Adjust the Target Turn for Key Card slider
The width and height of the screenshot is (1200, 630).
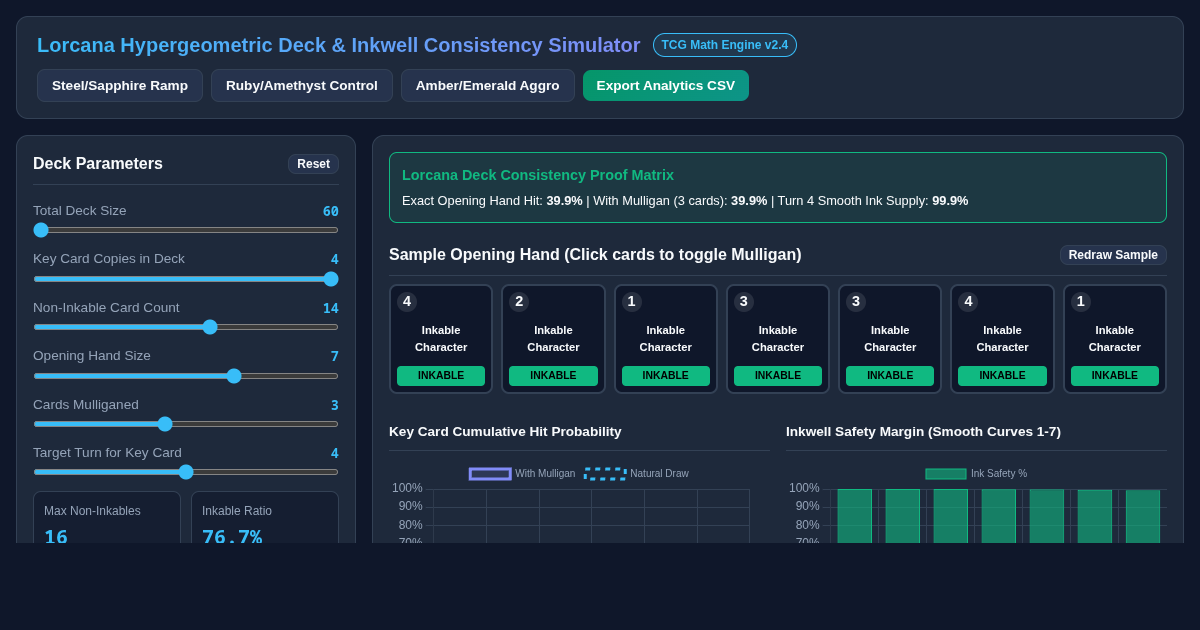186,472
